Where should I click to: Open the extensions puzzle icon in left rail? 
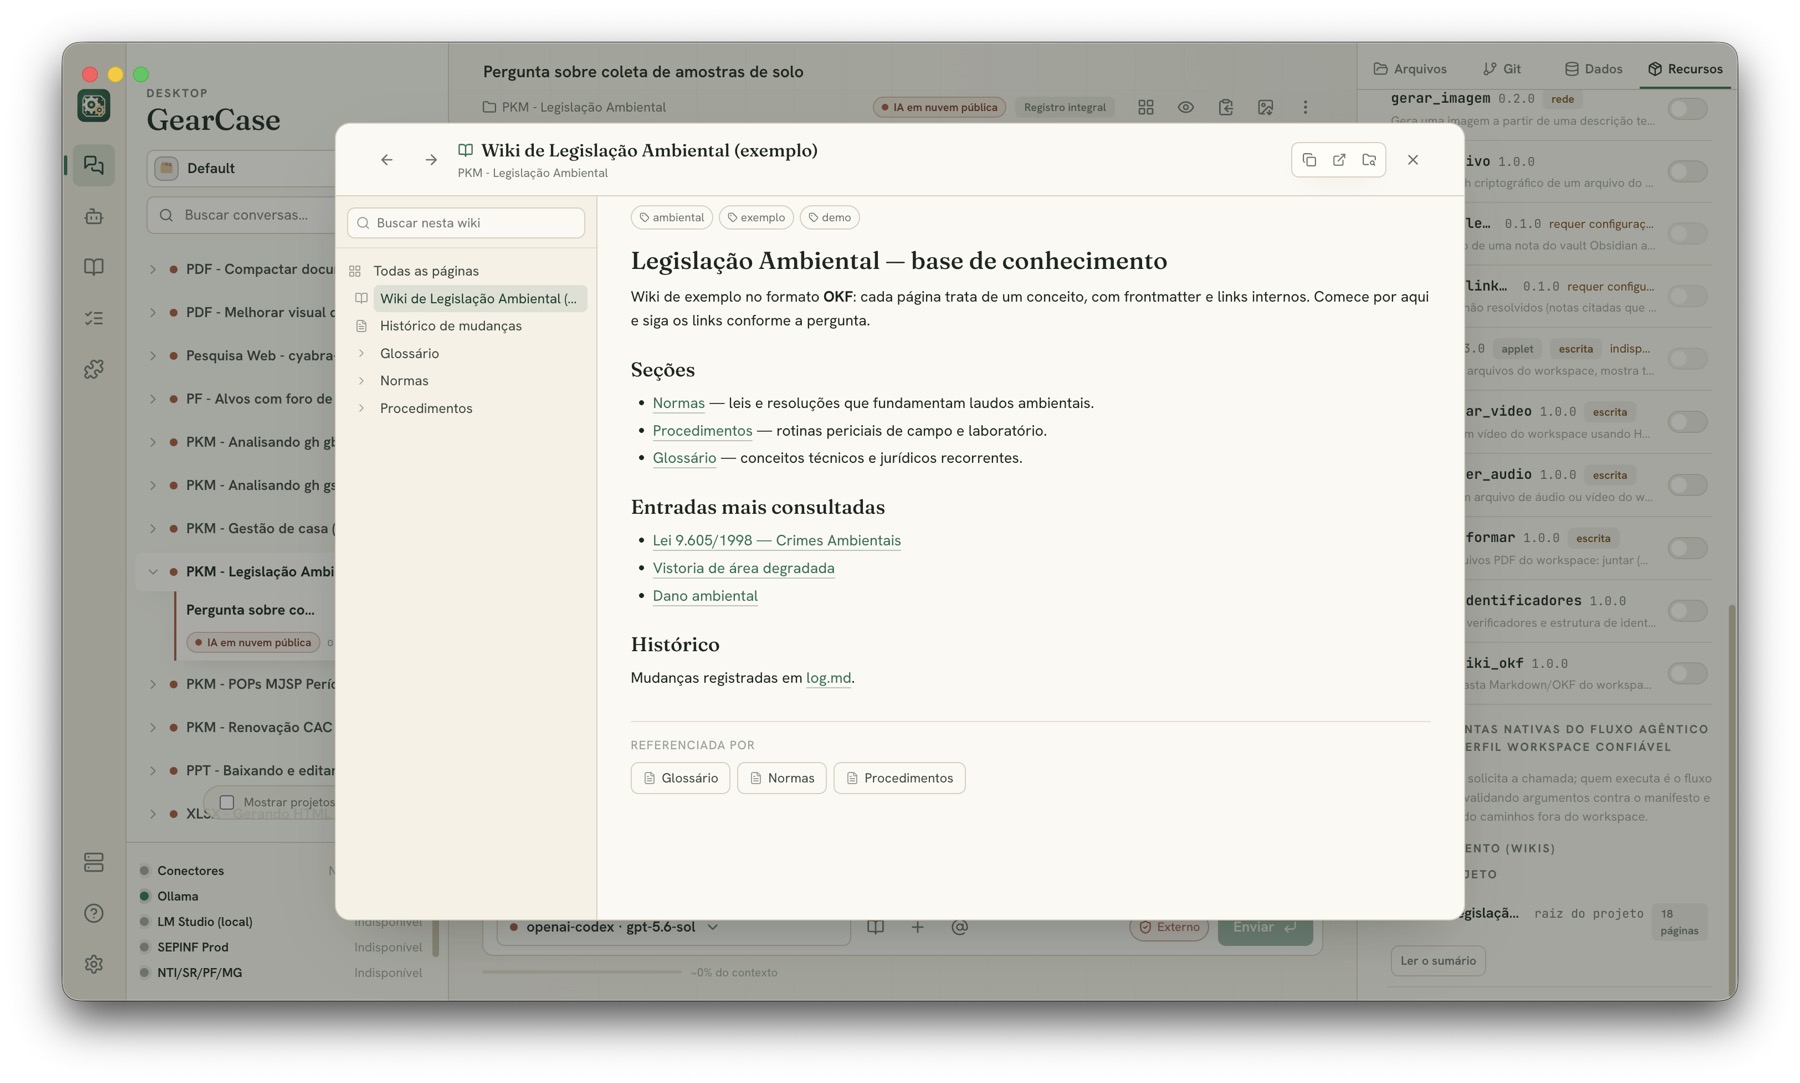[94, 369]
